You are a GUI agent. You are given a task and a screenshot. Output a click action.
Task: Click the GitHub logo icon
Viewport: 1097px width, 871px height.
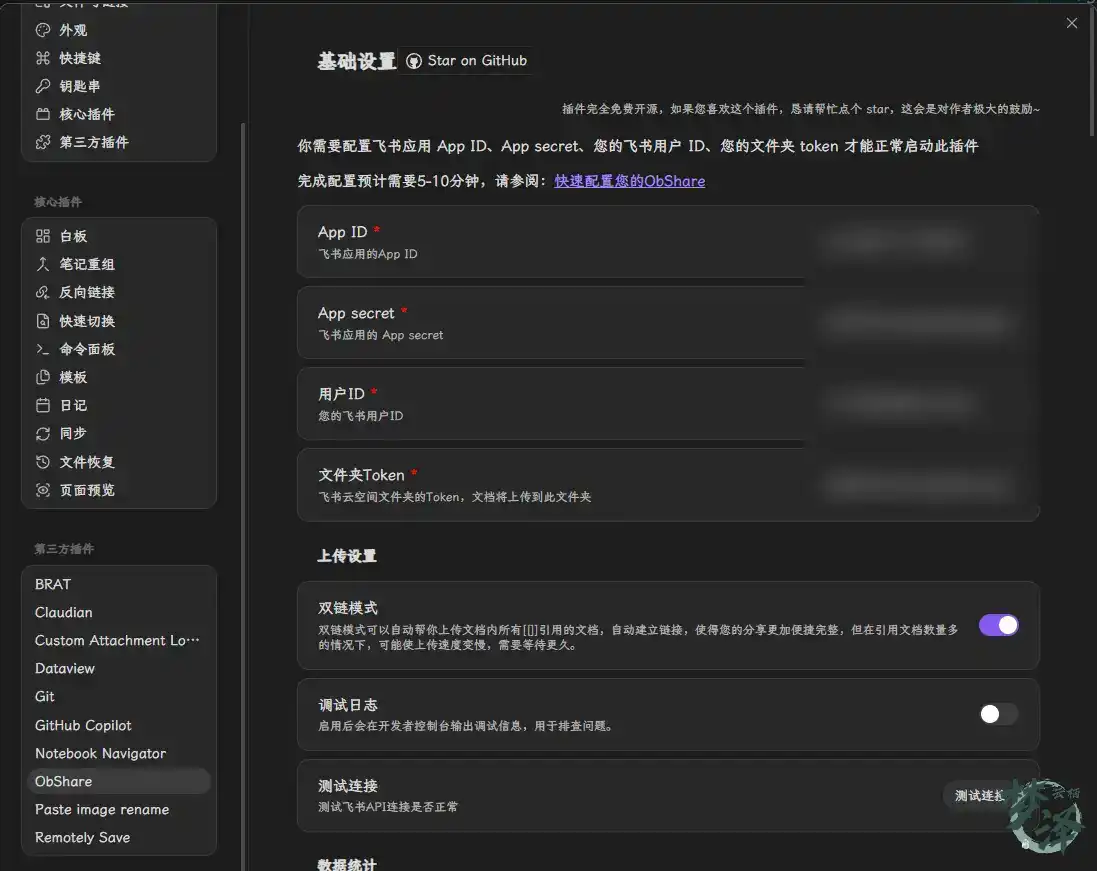point(414,61)
